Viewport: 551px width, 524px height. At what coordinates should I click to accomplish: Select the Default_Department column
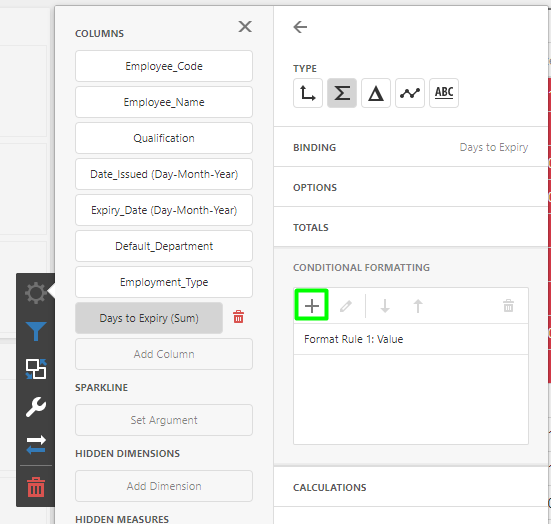(x=164, y=246)
